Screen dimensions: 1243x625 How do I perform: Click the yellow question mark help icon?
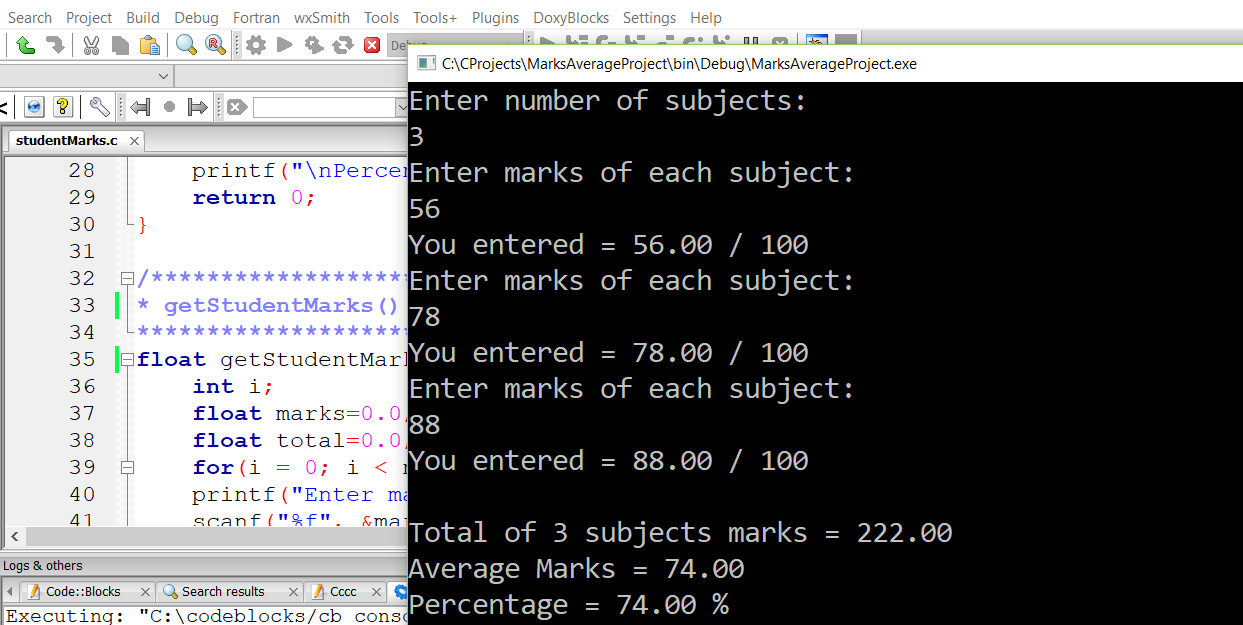point(62,107)
